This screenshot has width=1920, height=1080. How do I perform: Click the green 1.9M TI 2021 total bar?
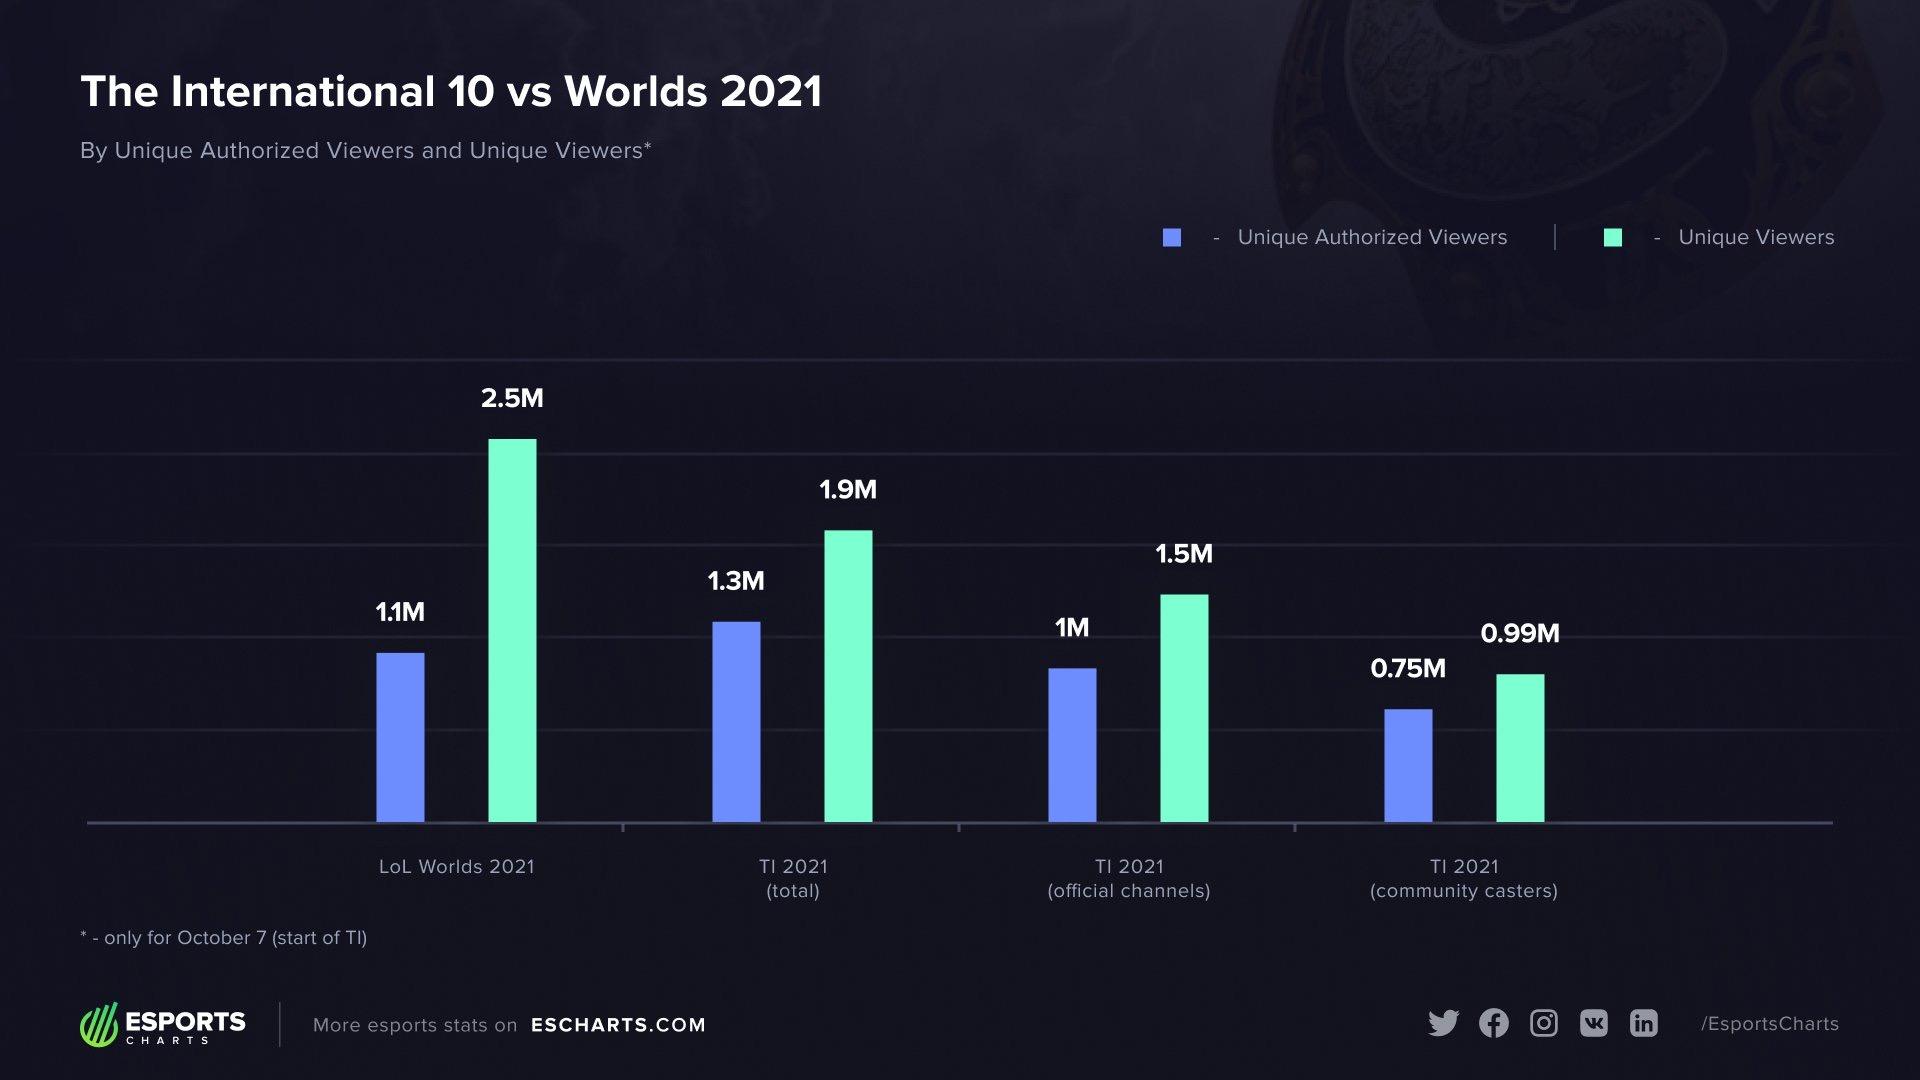click(848, 676)
